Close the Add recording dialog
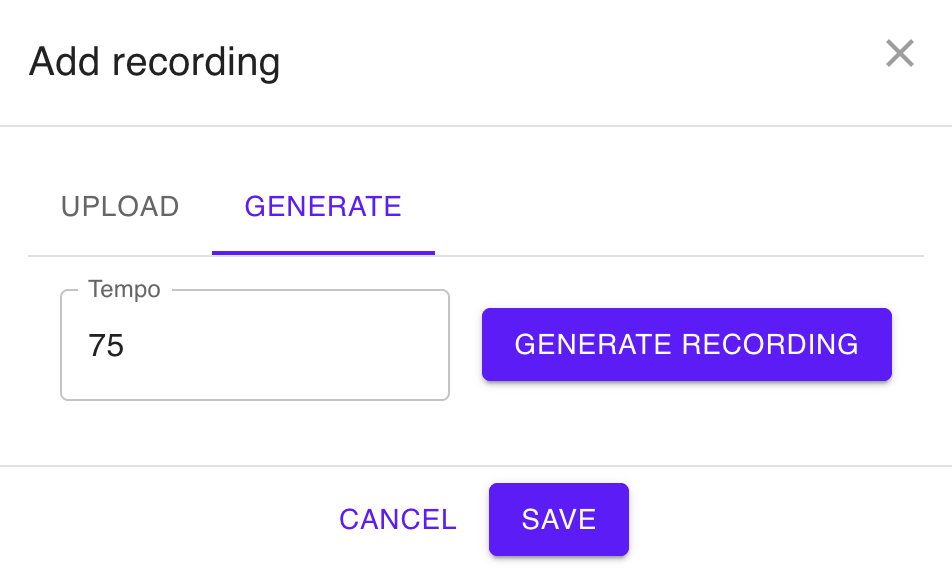The image size is (952, 570). pyautogui.click(x=899, y=53)
